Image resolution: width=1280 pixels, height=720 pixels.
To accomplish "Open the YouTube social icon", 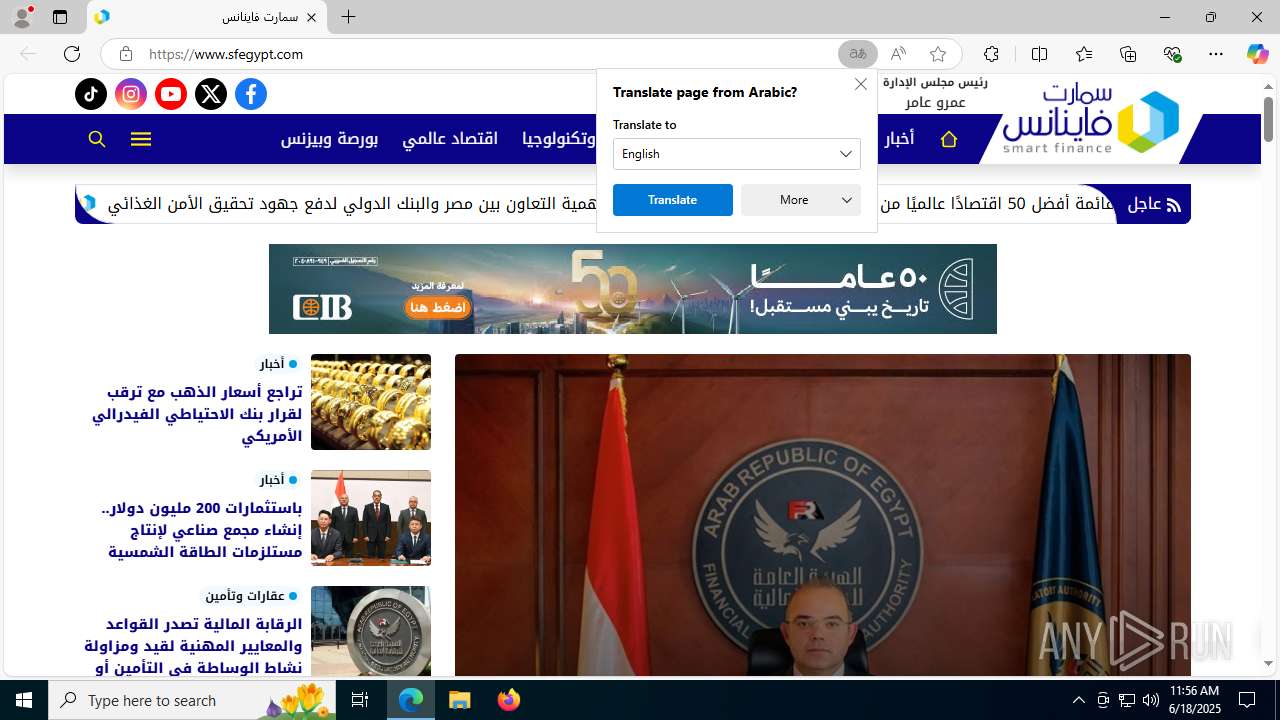I will point(171,94).
